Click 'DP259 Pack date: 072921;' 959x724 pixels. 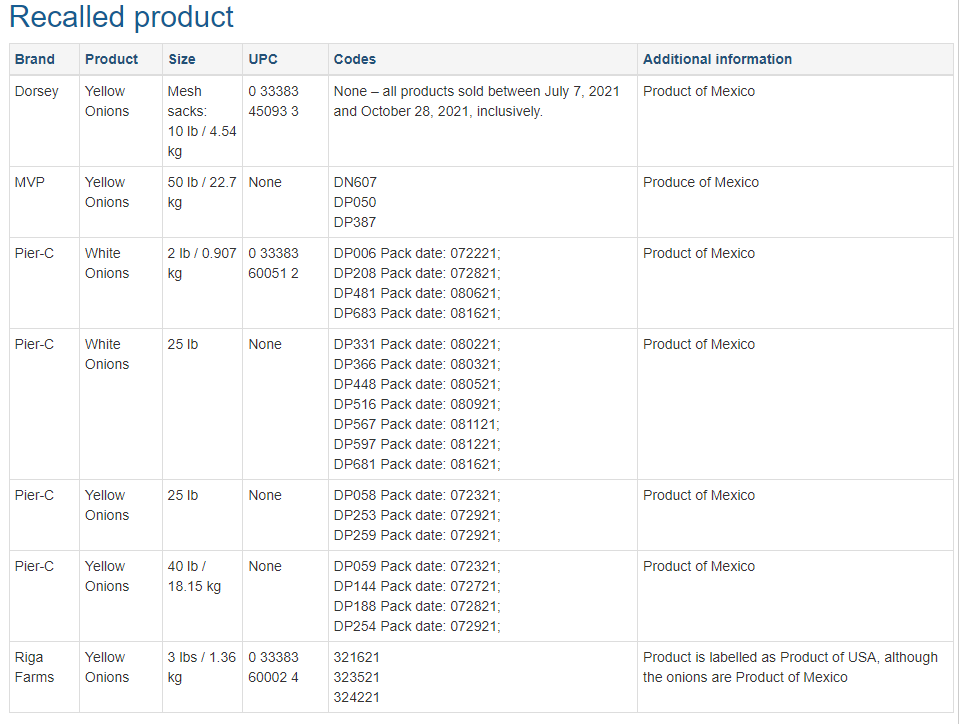point(417,536)
